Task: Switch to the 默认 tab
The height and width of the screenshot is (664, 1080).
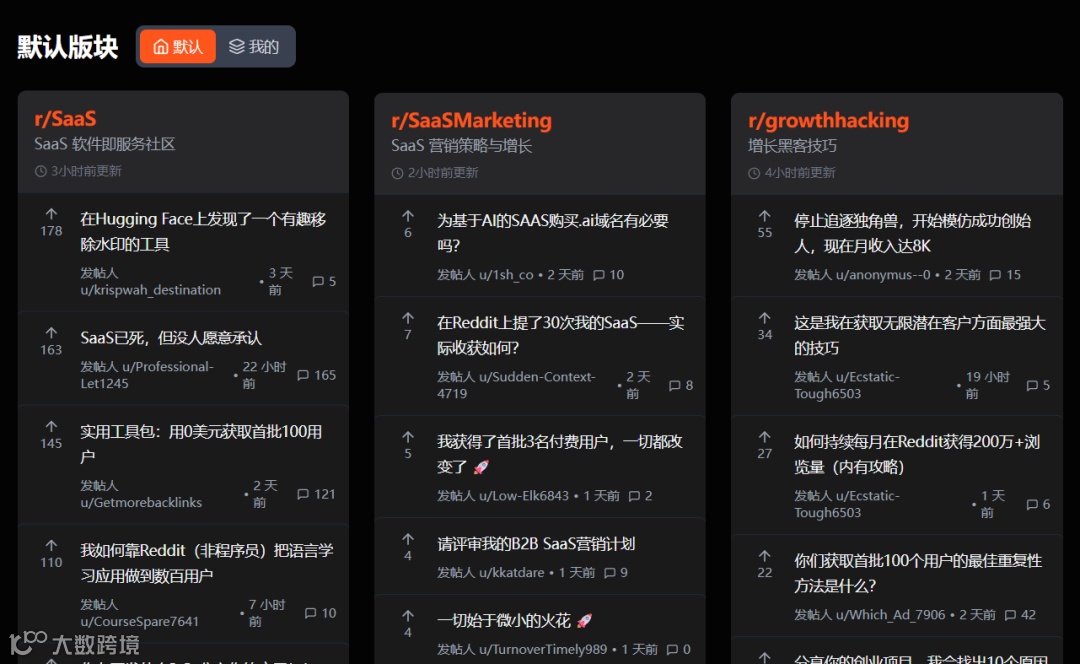Action: click(178, 47)
